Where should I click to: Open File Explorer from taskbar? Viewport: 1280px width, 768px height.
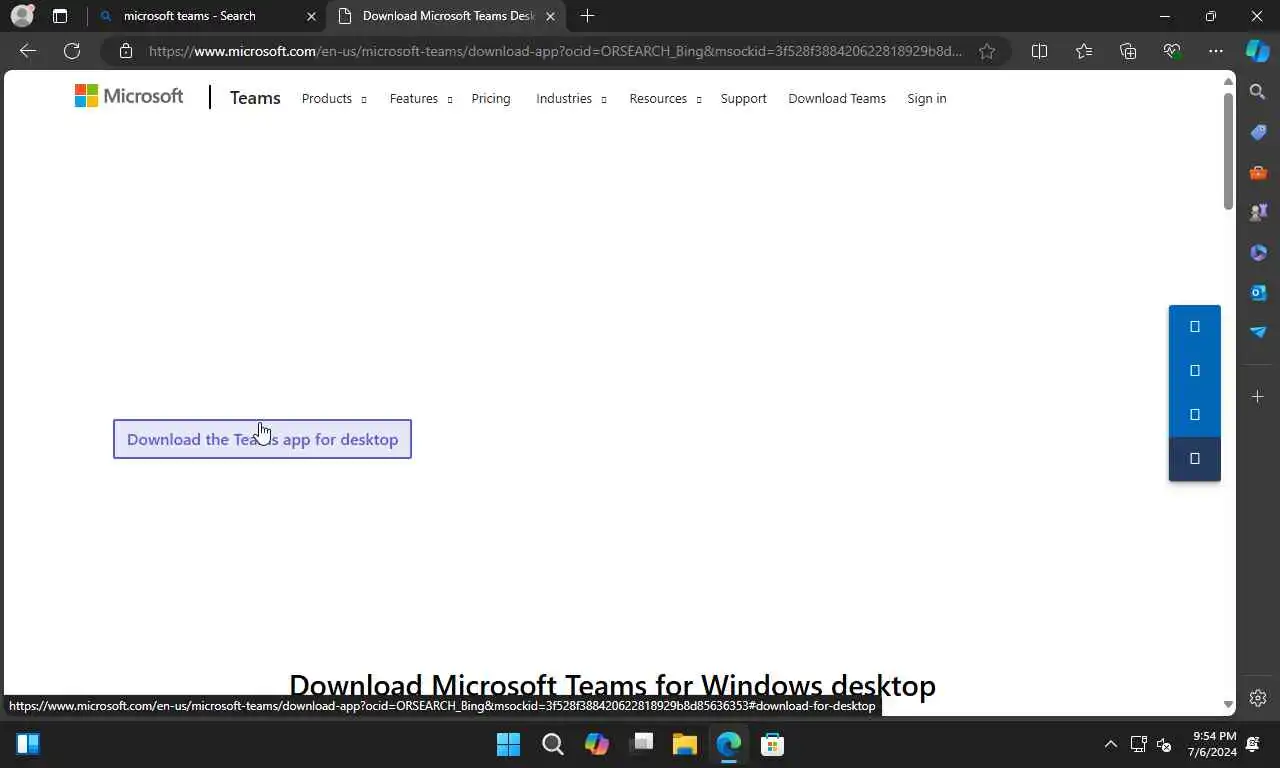684,744
